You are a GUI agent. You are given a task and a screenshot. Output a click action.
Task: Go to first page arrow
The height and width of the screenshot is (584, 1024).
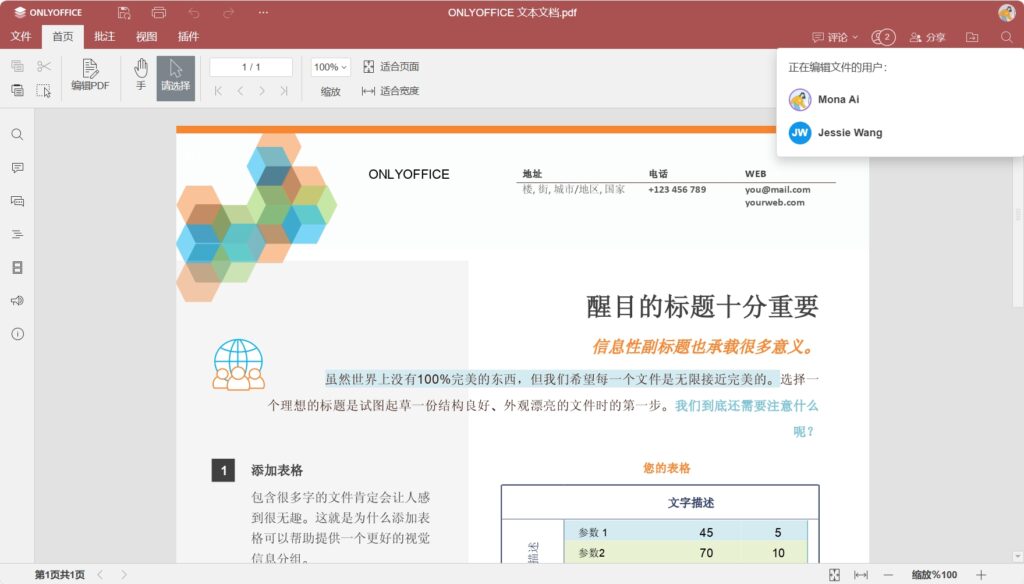tap(218, 91)
